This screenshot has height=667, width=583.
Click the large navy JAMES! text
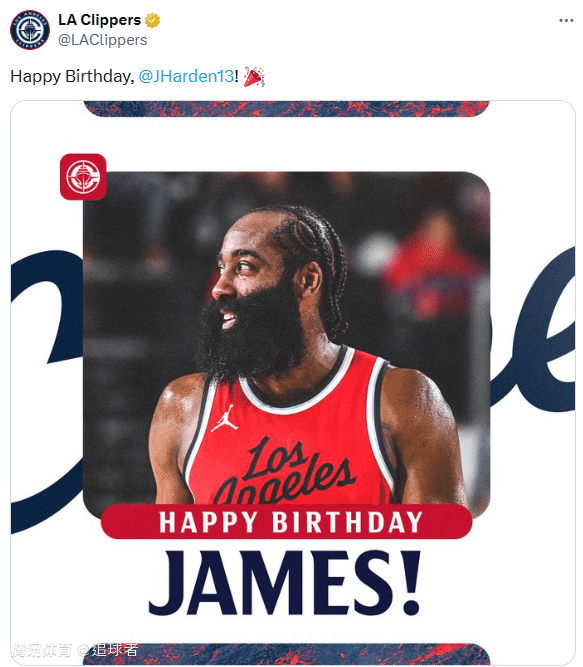point(284,583)
